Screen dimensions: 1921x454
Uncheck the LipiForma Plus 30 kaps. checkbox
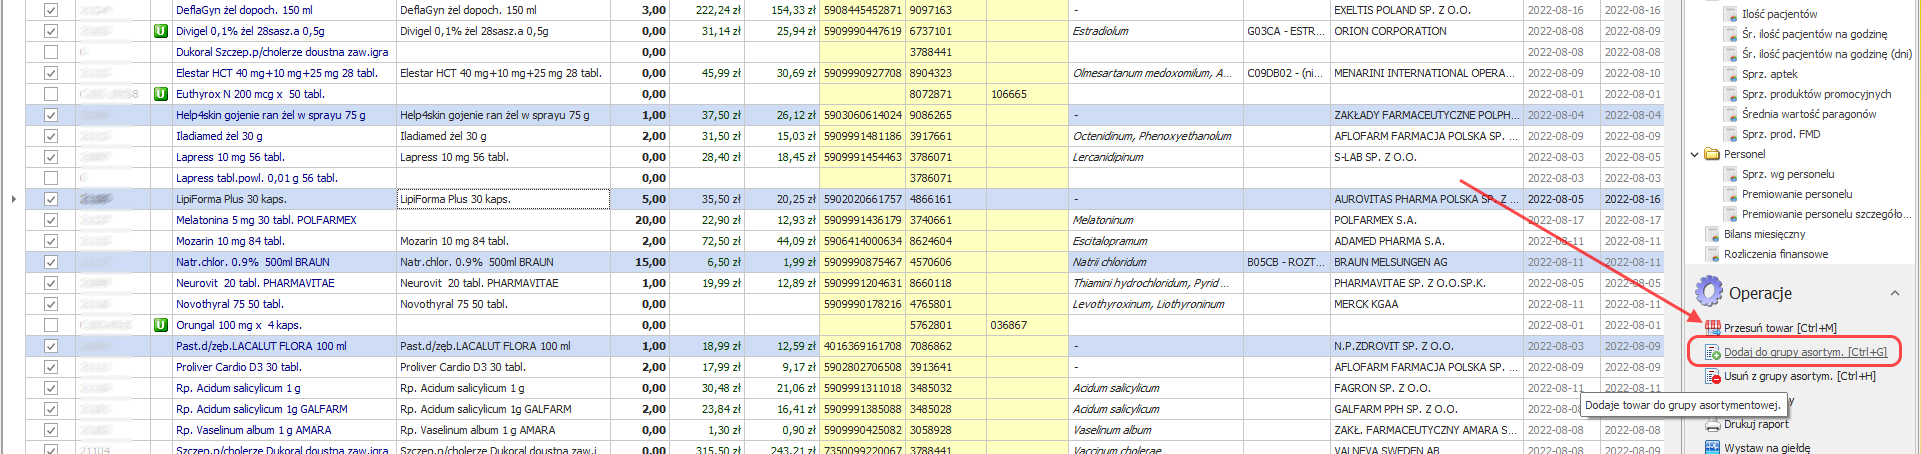(x=51, y=199)
